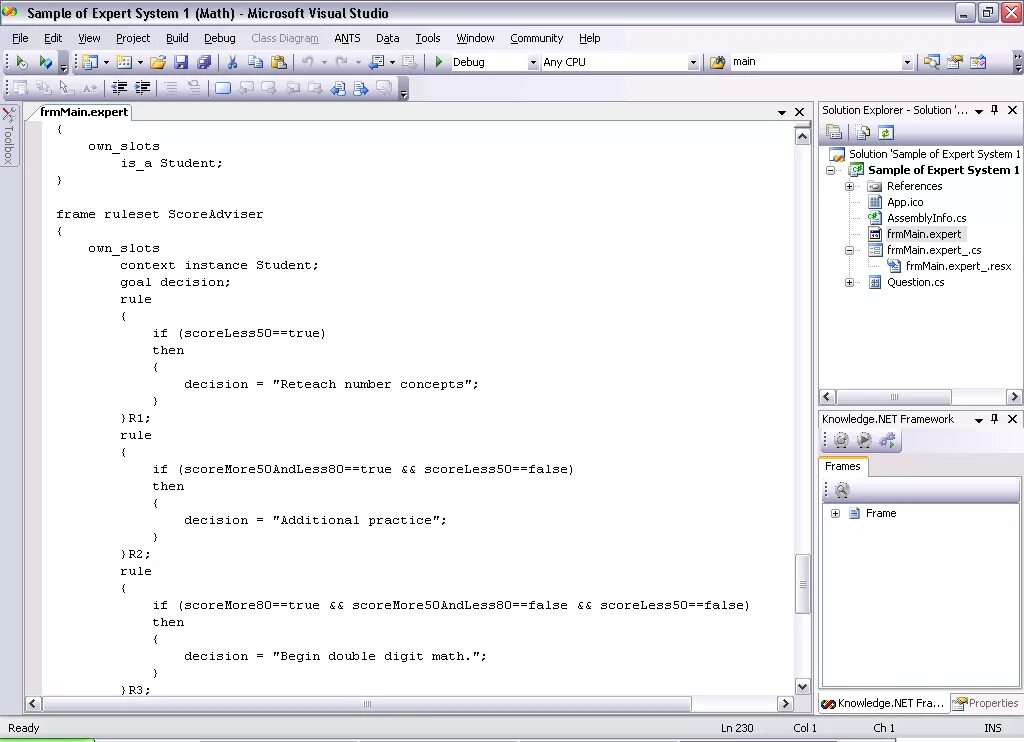Click the 'goal decision;' code line

(175, 282)
